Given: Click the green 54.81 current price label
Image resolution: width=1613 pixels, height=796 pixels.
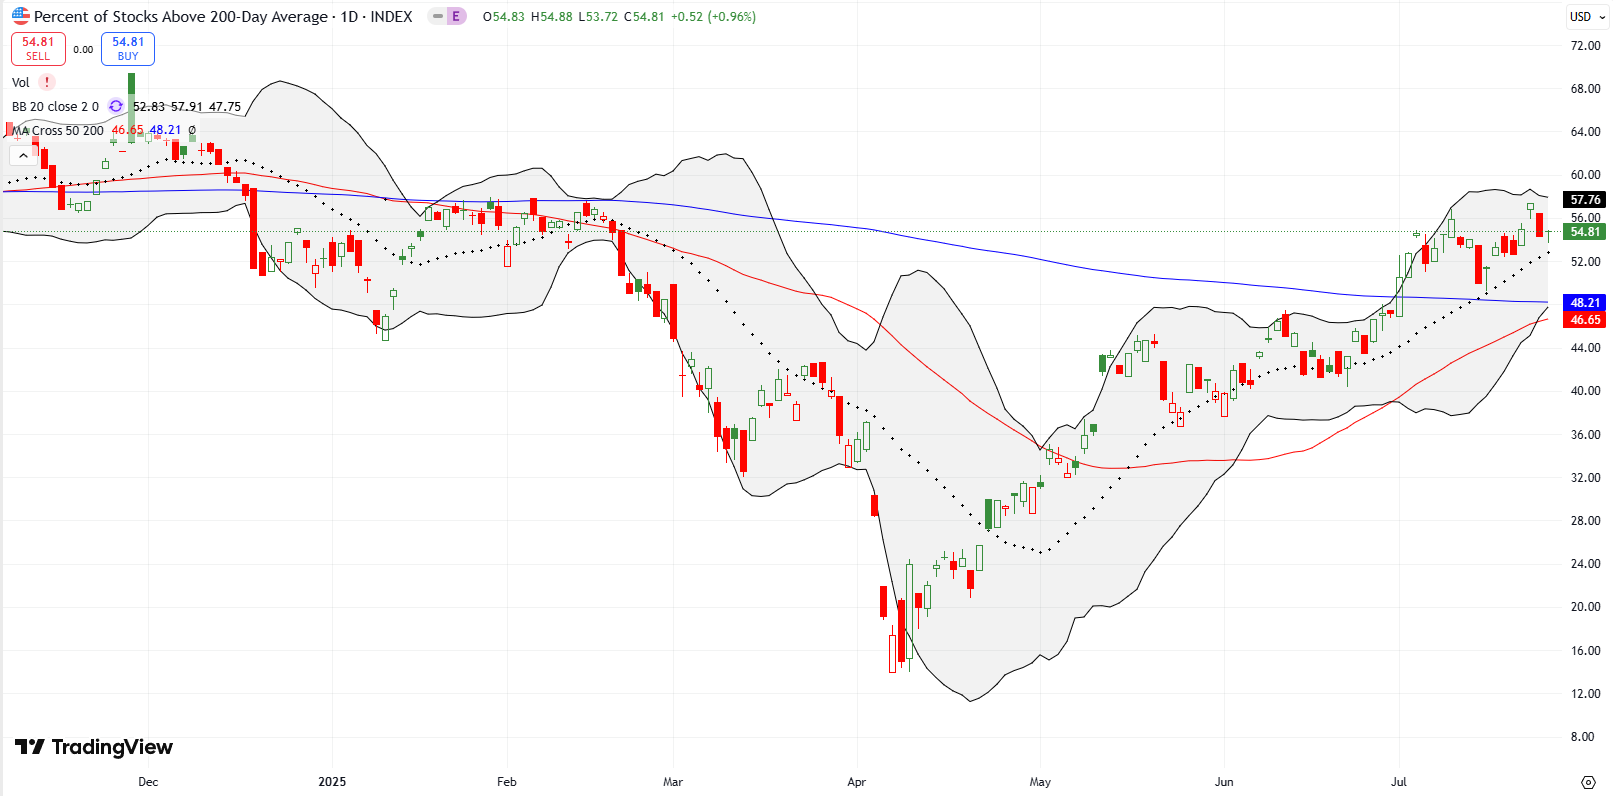Looking at the screenshot, I should tap(1585, 232).
